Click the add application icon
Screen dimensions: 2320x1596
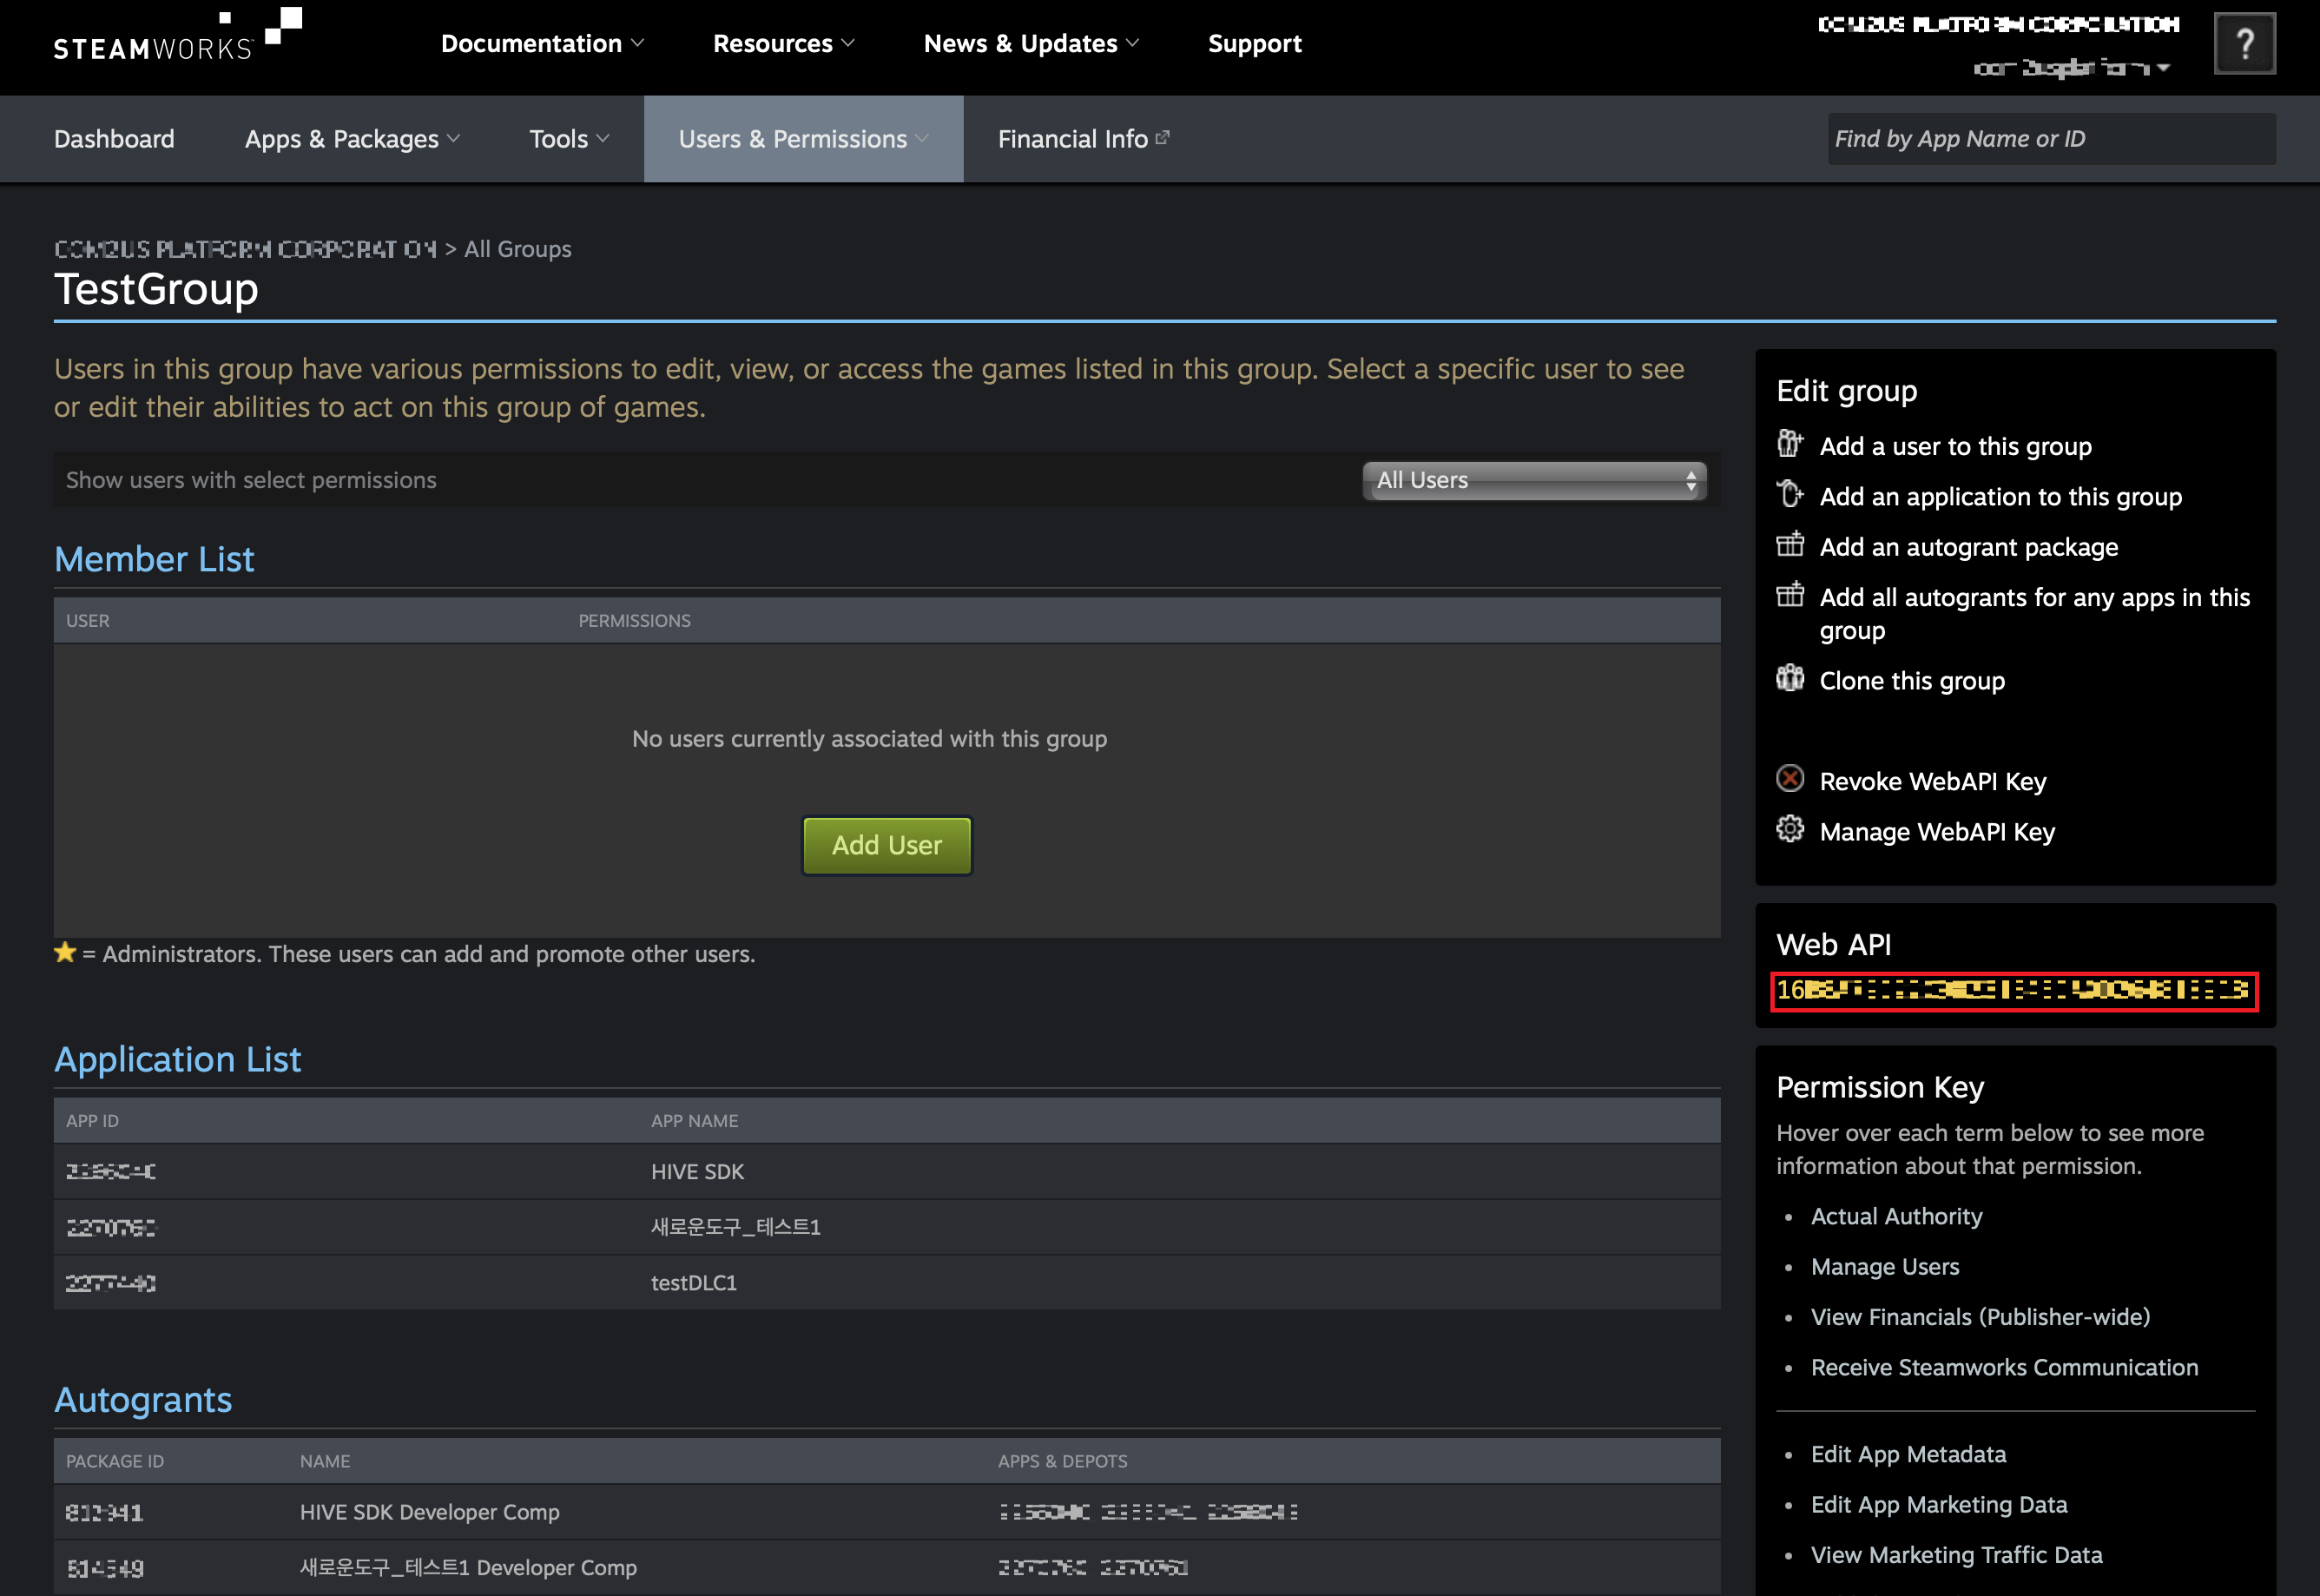pyautogui.click(x=1789, y=494)
